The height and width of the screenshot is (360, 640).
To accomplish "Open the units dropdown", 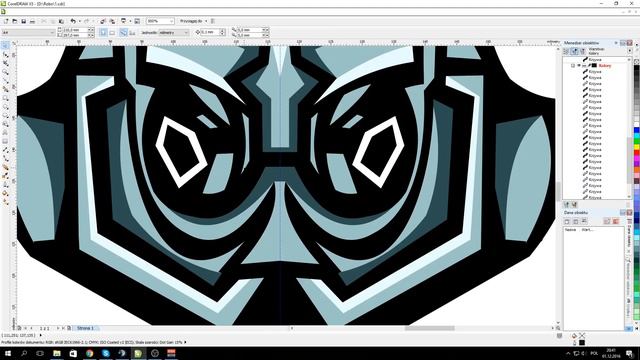I will (186, 32).
